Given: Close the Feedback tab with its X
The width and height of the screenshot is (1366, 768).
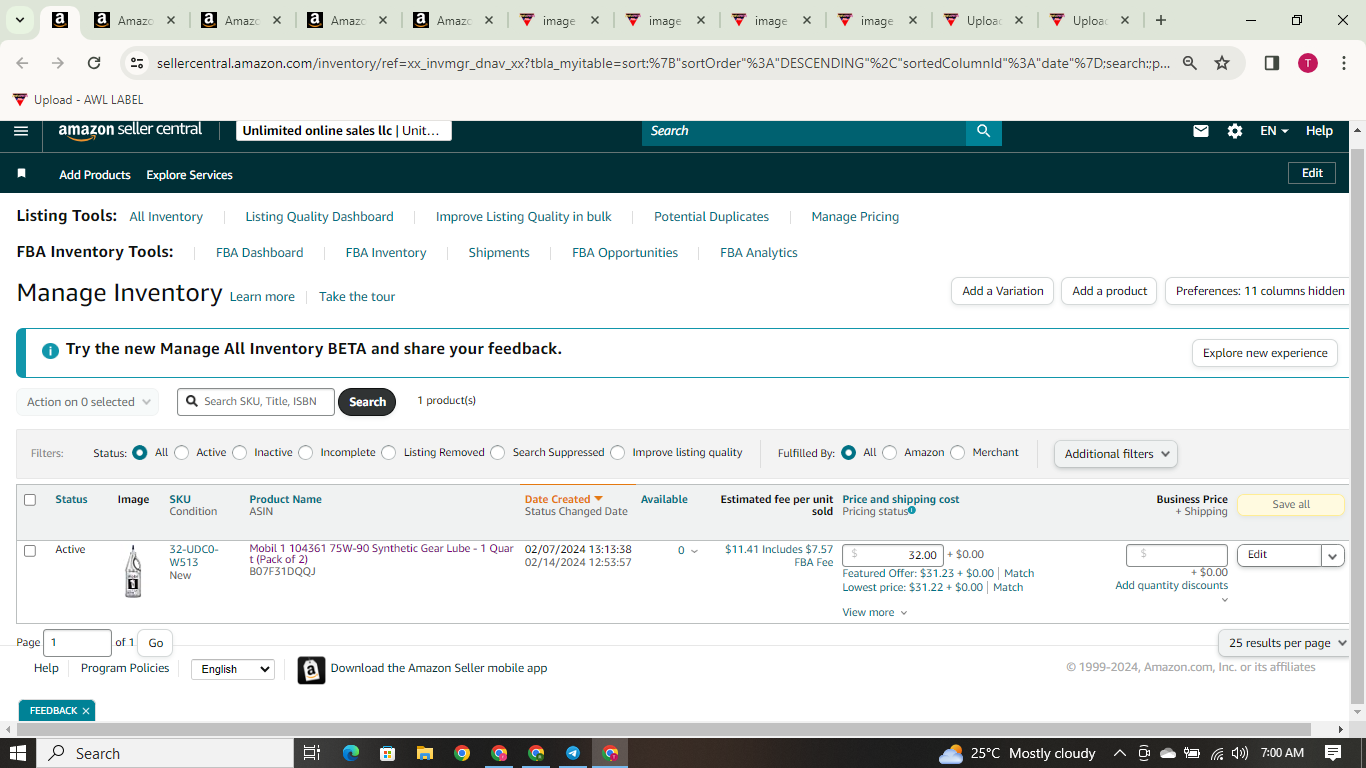Looking at the screenshot, I should pyautogui.click(x=86, y=711).
